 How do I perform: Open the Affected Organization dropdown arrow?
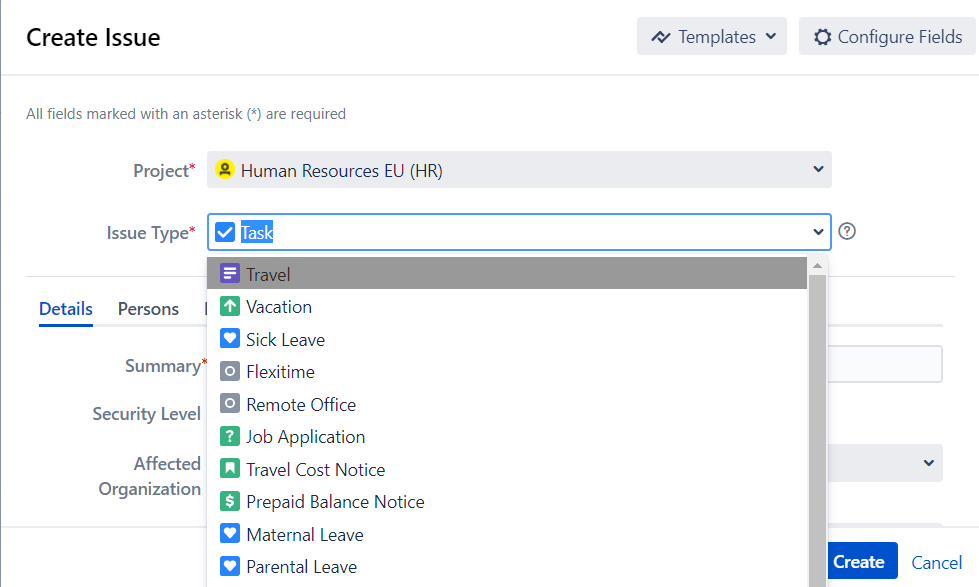pos(928,463)
